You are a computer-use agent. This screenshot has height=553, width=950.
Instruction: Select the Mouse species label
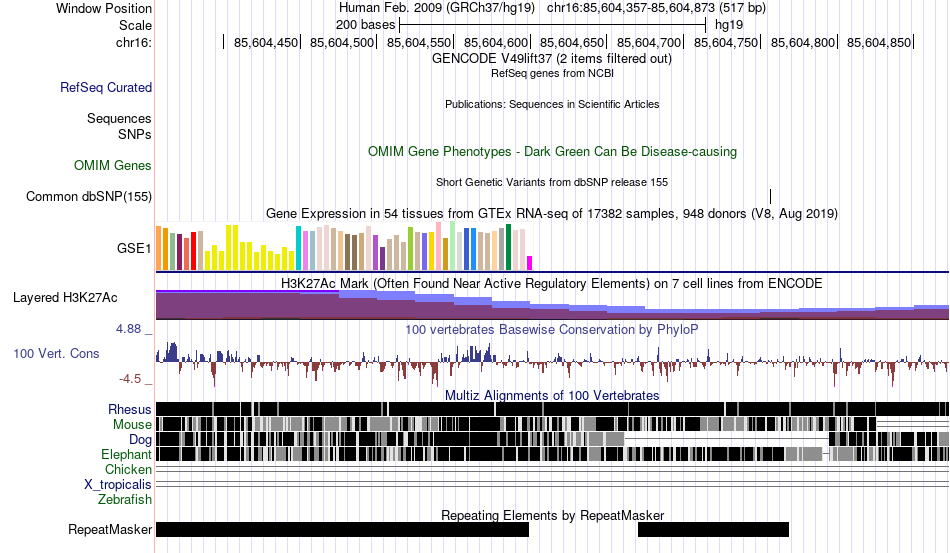(x=132, y=425)
